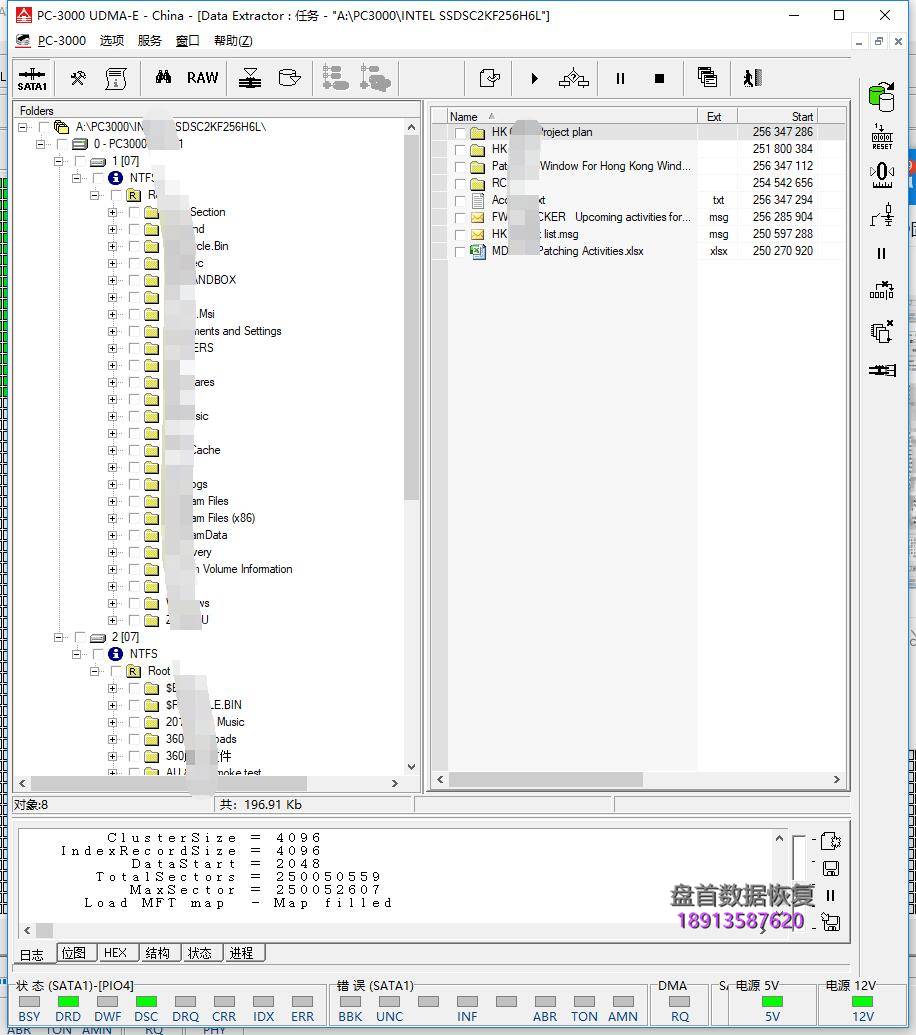This screenshot has width=916, height=1035.
Task: Click the SATA1 port toolbar icon
Action: tap(32, 78)
